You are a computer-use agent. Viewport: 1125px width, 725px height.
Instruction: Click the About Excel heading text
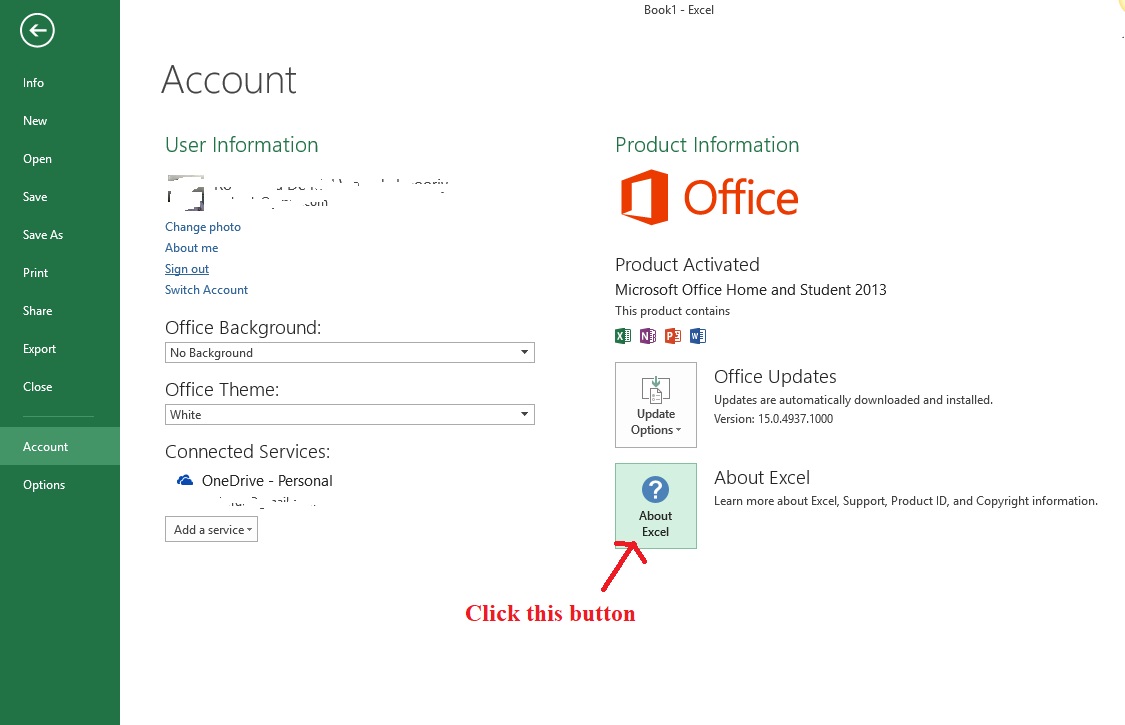click(762, 477)
